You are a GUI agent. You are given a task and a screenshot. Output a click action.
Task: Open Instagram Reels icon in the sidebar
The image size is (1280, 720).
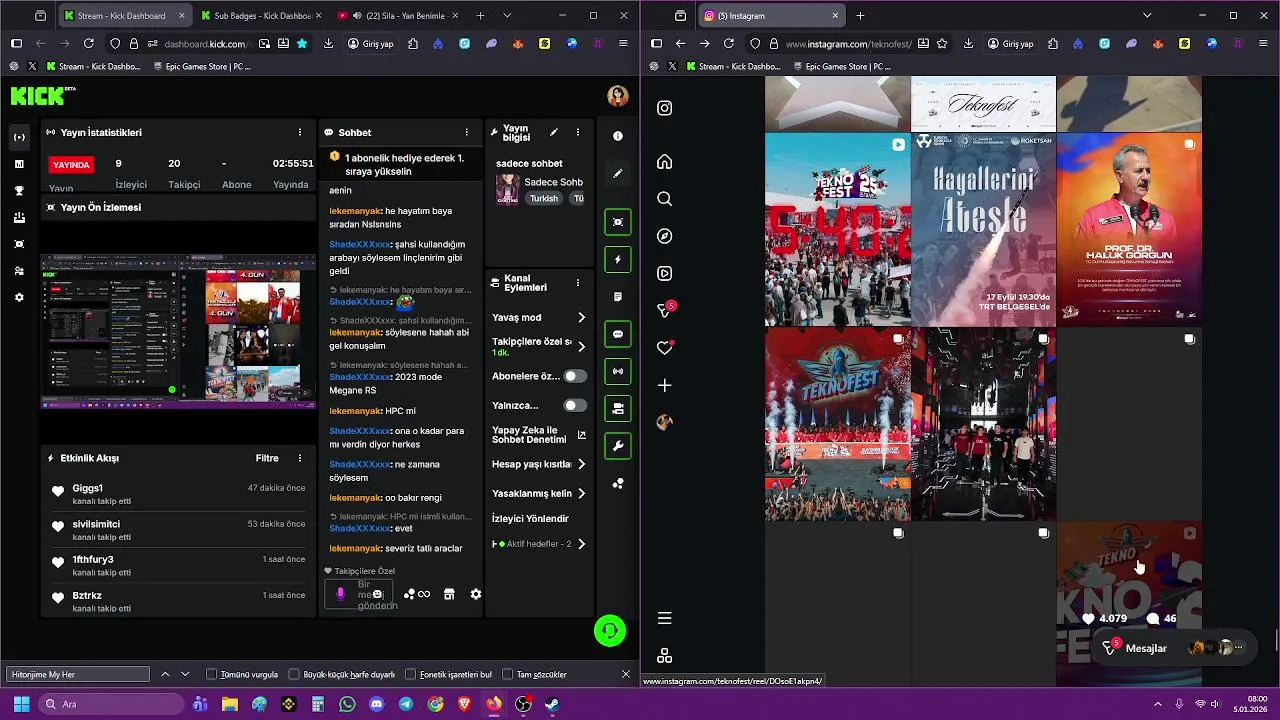click(x=664, y=273)
